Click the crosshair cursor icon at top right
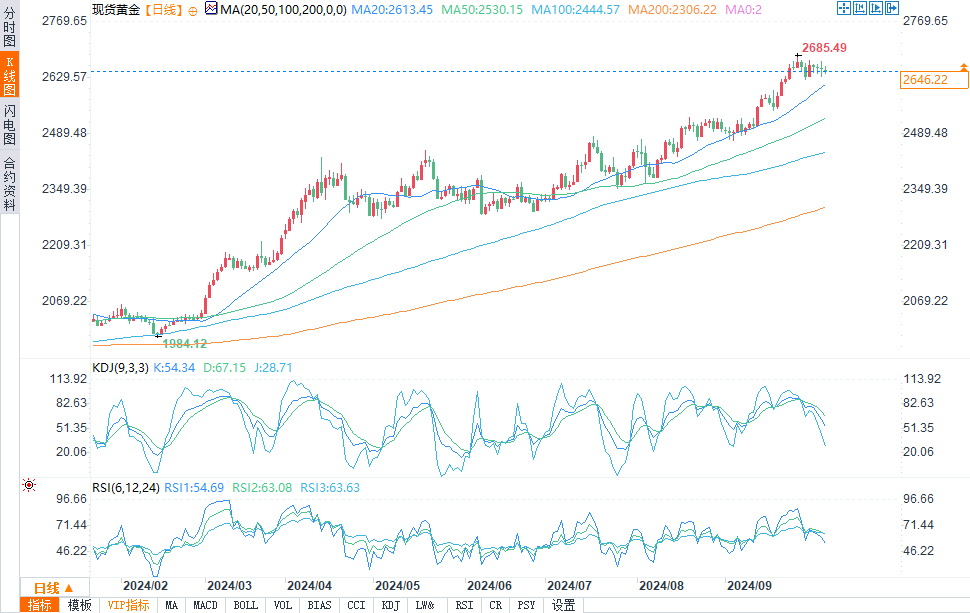 click(843, 8)
